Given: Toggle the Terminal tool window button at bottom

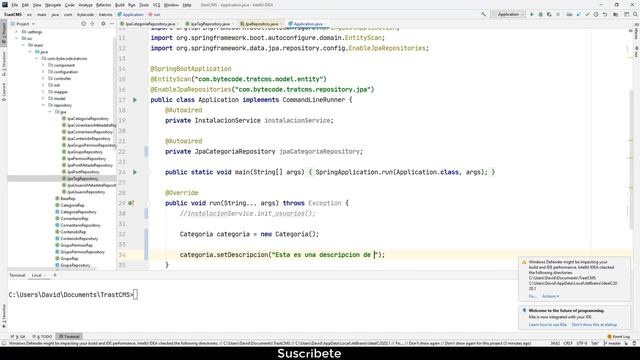Looking at the screenshot, I should 69,336.
